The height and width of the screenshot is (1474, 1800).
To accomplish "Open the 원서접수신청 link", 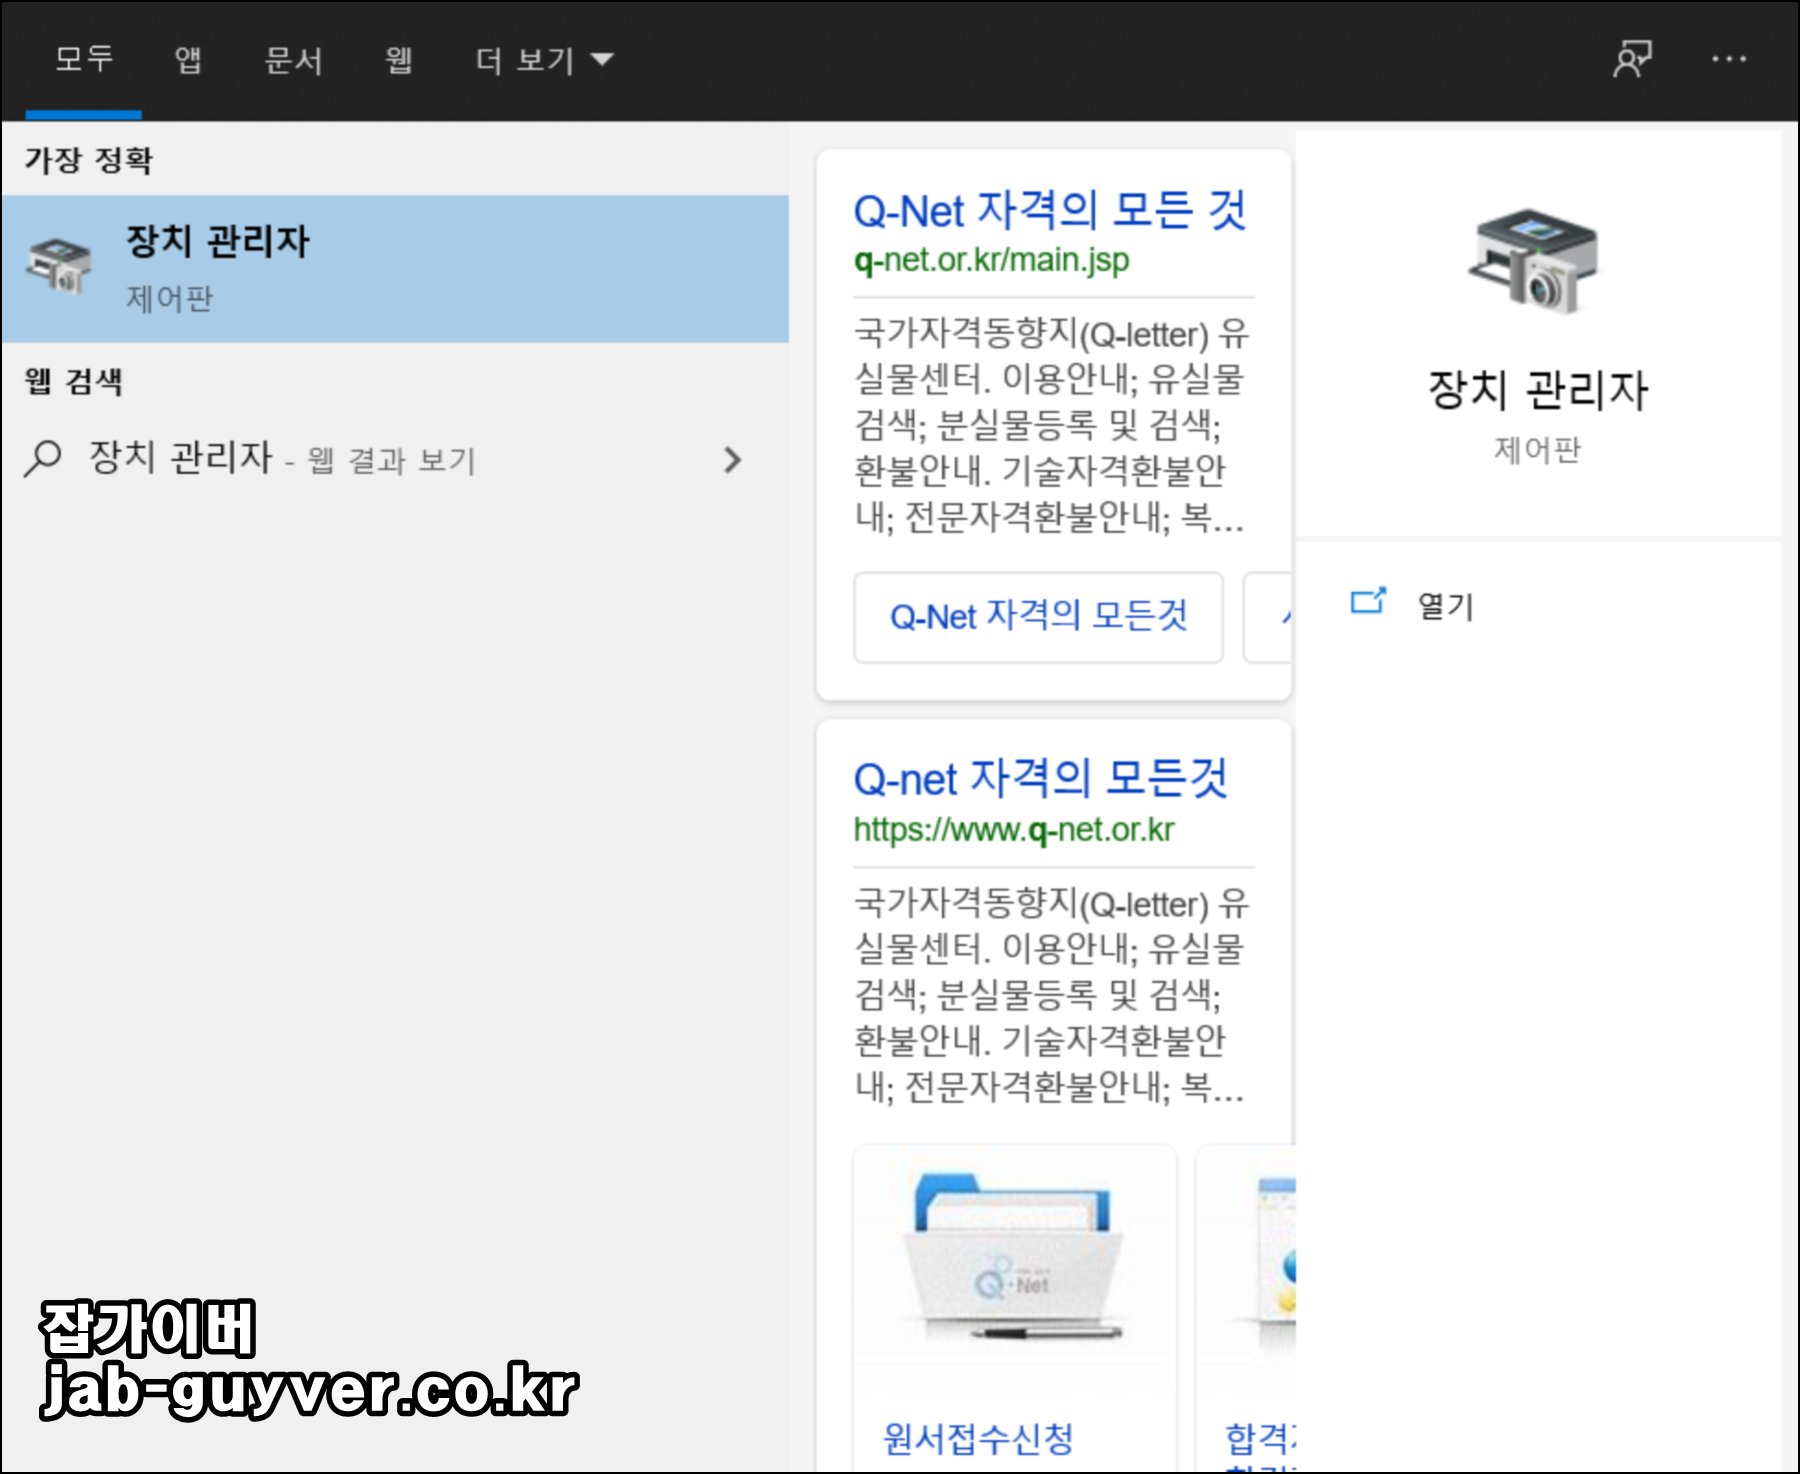I will 978,1439.
